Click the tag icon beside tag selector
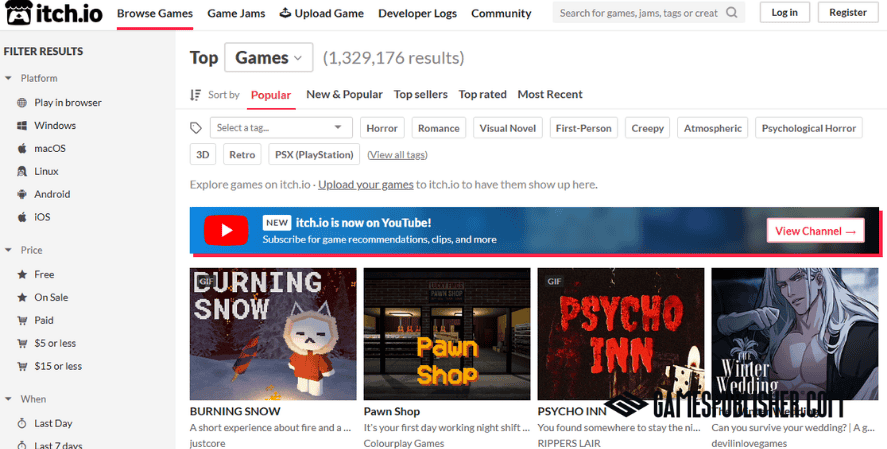 [196, 128]
